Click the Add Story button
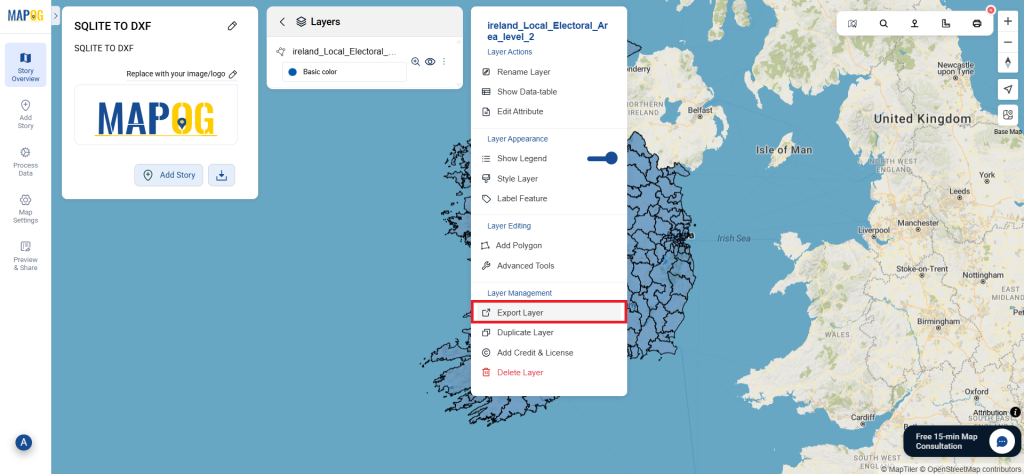The image size is (1024, 474). coord(168,175)
